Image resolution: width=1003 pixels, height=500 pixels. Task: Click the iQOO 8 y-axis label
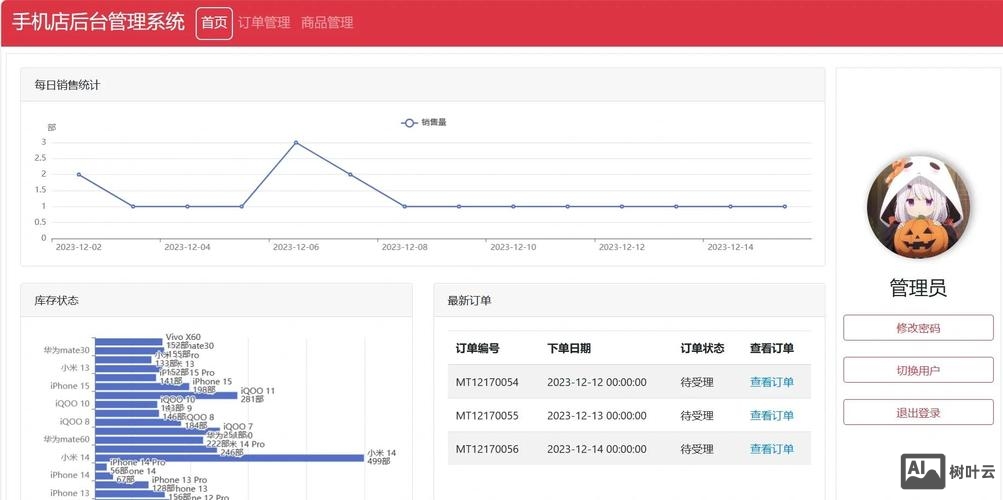point(75,421)
